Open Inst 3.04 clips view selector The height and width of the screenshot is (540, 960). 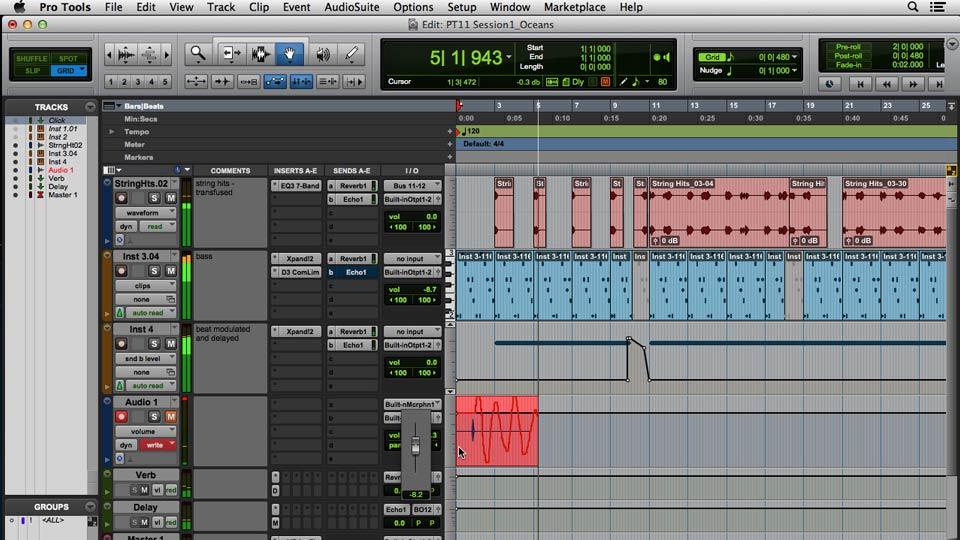point(146,285)
